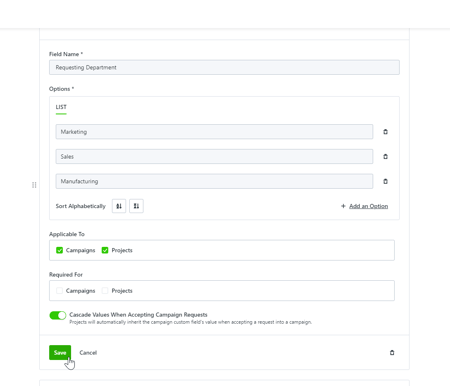450x386 pixels.
Task: Delete the custom field using bottom trash icon
Action: tap(392, 352)
